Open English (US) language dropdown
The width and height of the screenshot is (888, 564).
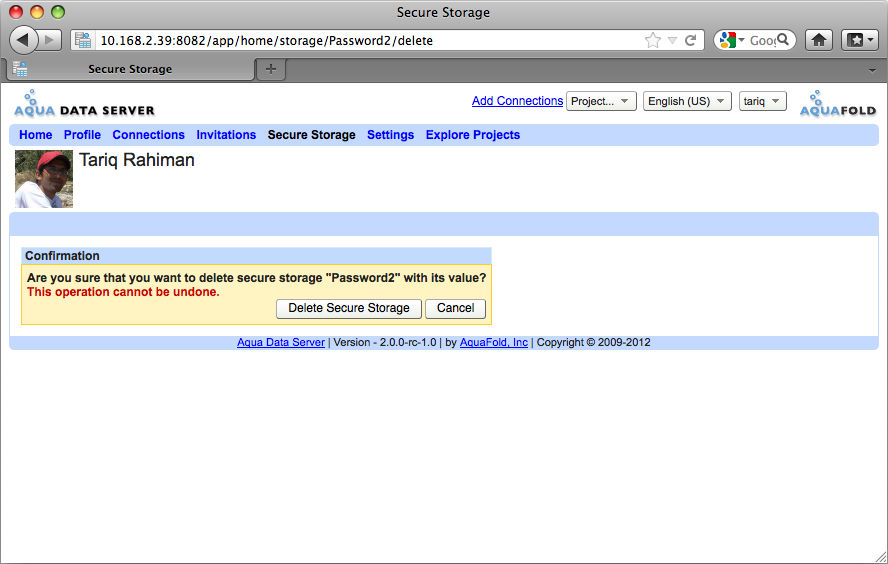tap(687, 101)
